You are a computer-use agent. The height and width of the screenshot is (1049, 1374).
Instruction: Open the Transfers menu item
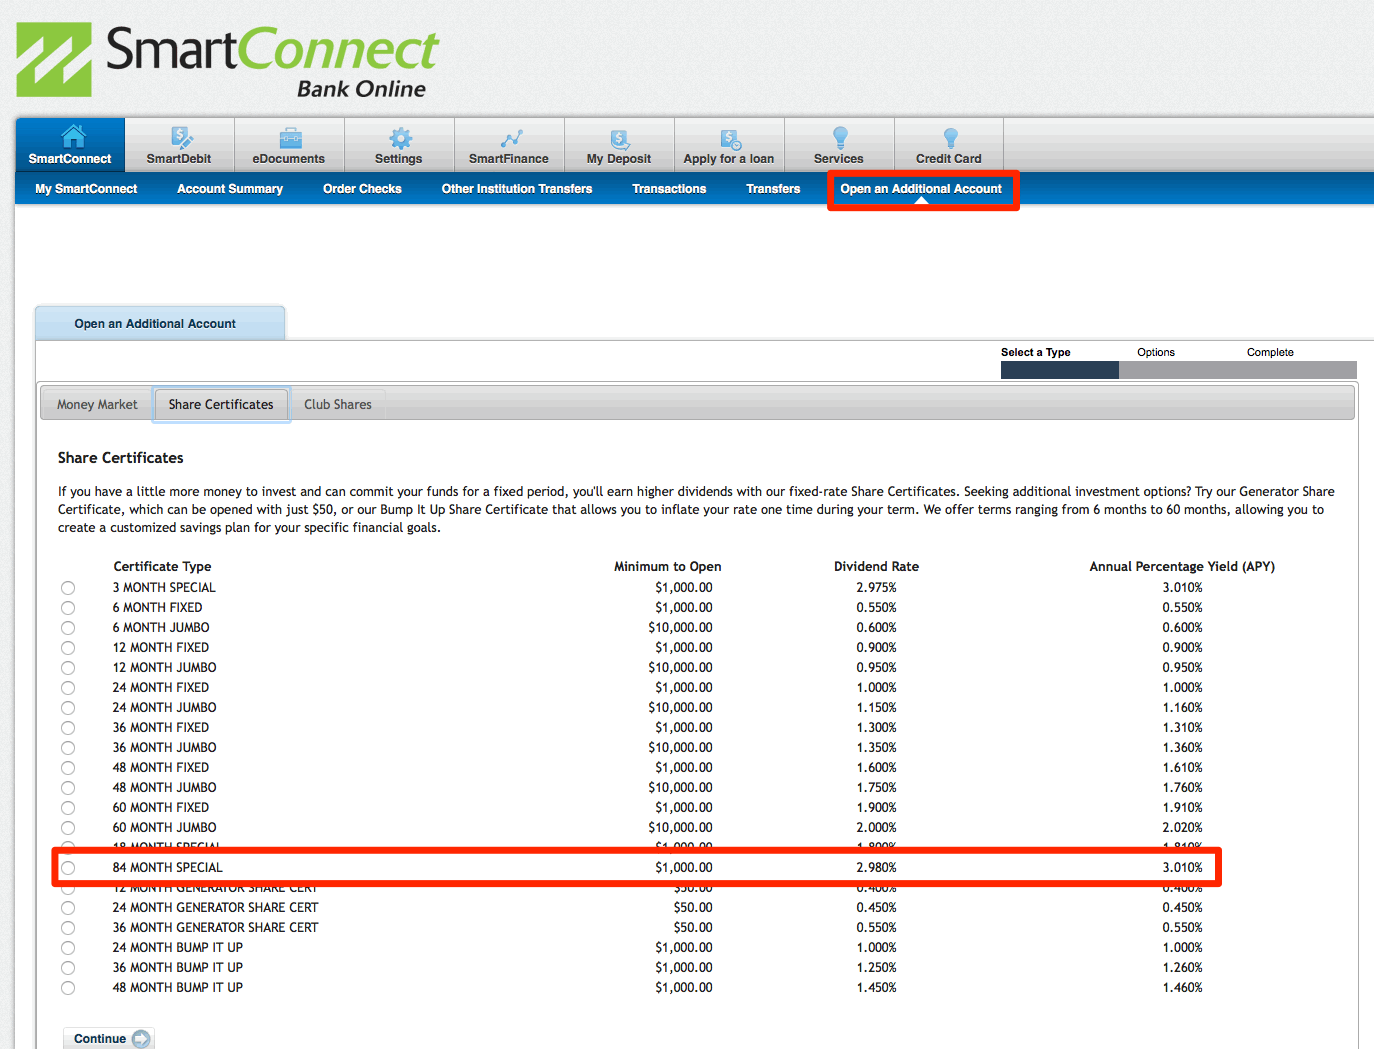[x=773, y=189]
